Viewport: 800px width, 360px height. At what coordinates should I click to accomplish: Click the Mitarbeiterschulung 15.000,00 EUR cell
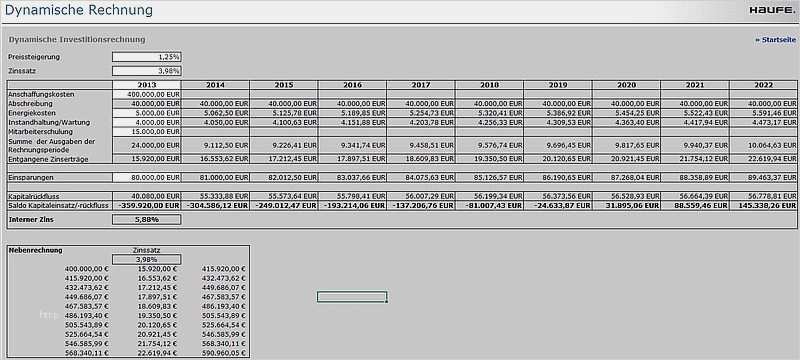coord(146,132)
